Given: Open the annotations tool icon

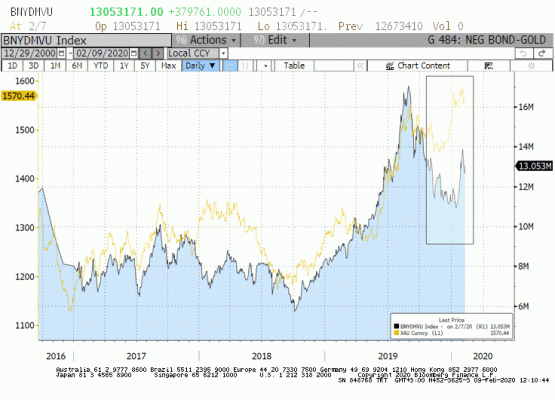Looking at the screenshot, I should point(489,66).
